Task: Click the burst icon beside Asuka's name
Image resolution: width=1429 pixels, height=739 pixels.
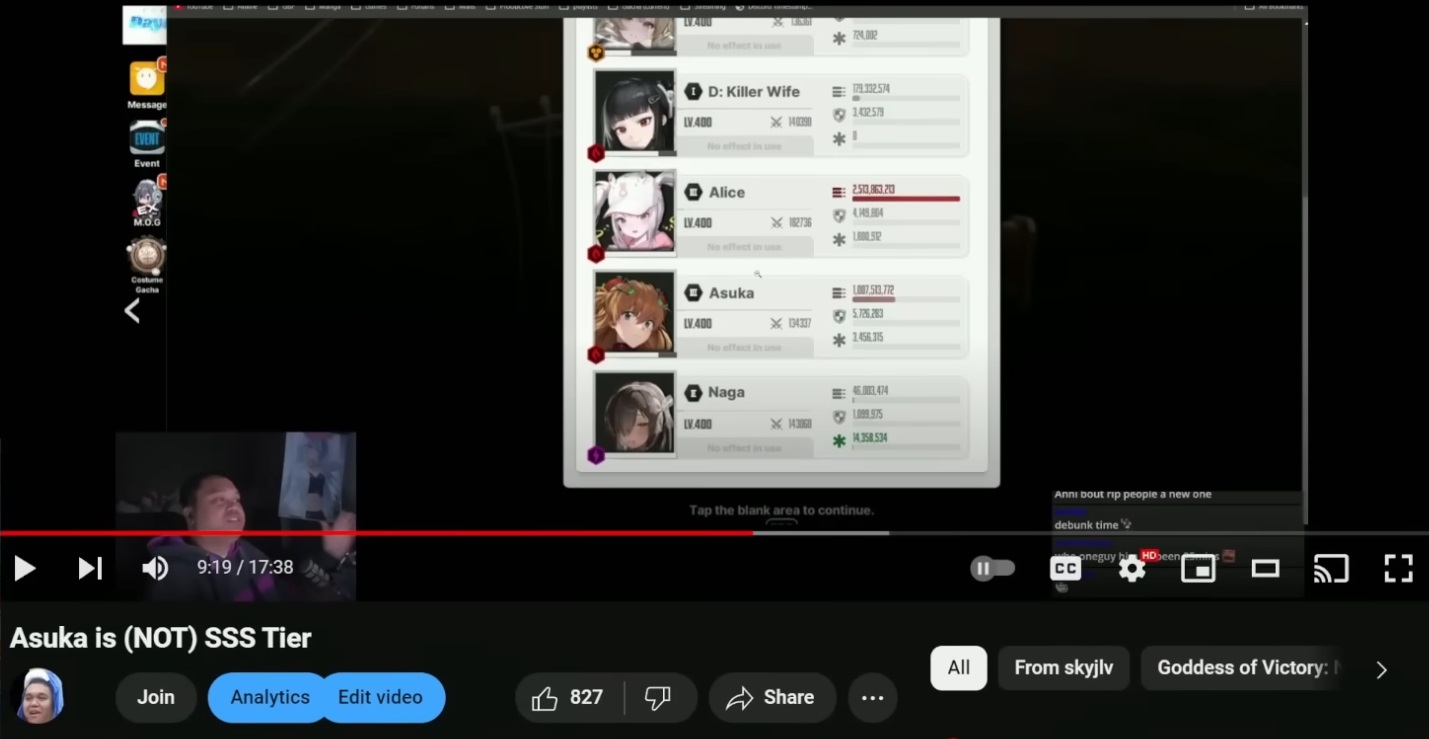Action: [x=693, y=293]
